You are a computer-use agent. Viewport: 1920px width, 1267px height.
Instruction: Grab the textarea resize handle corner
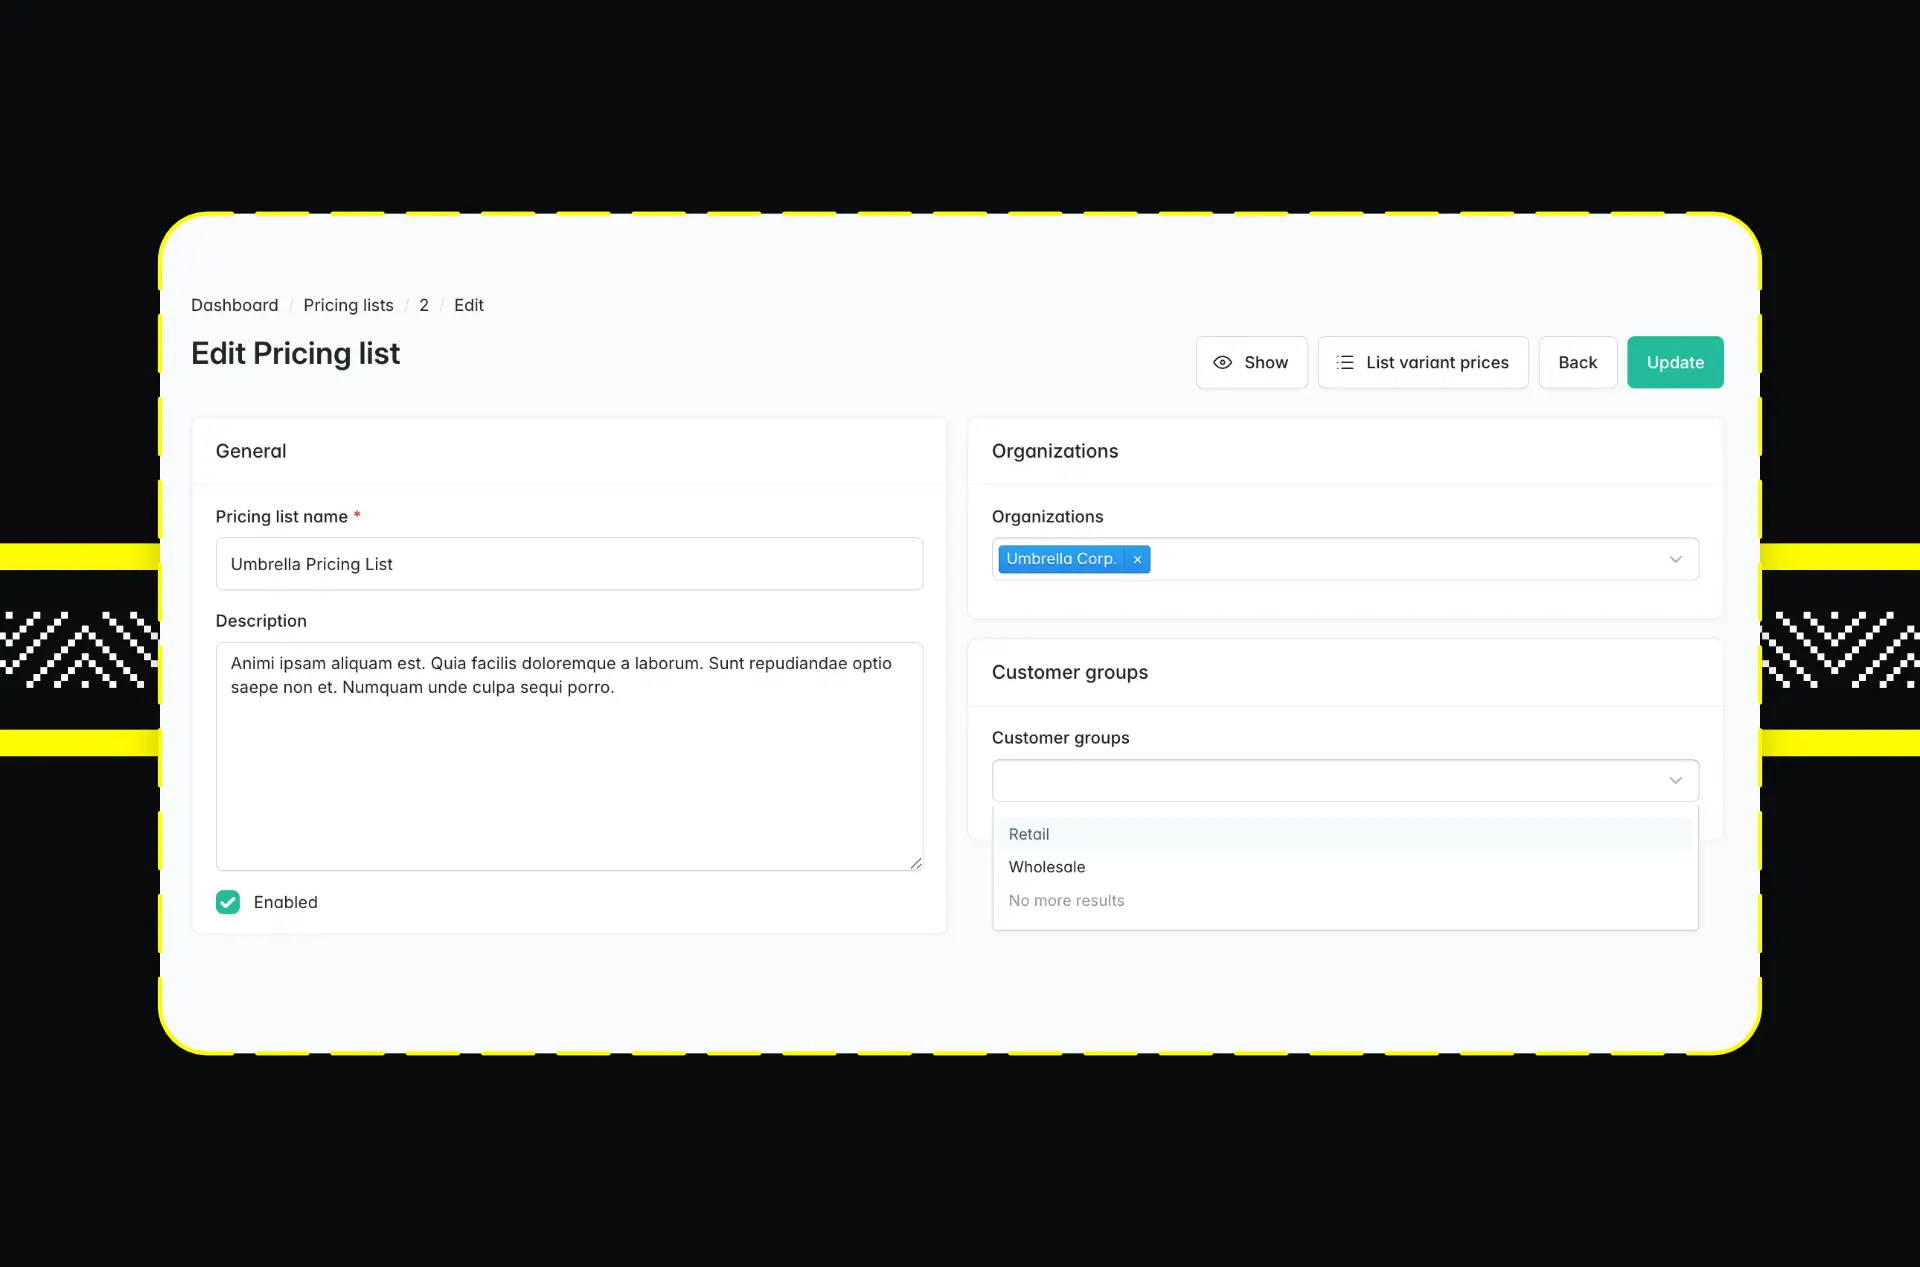(916, 864)
